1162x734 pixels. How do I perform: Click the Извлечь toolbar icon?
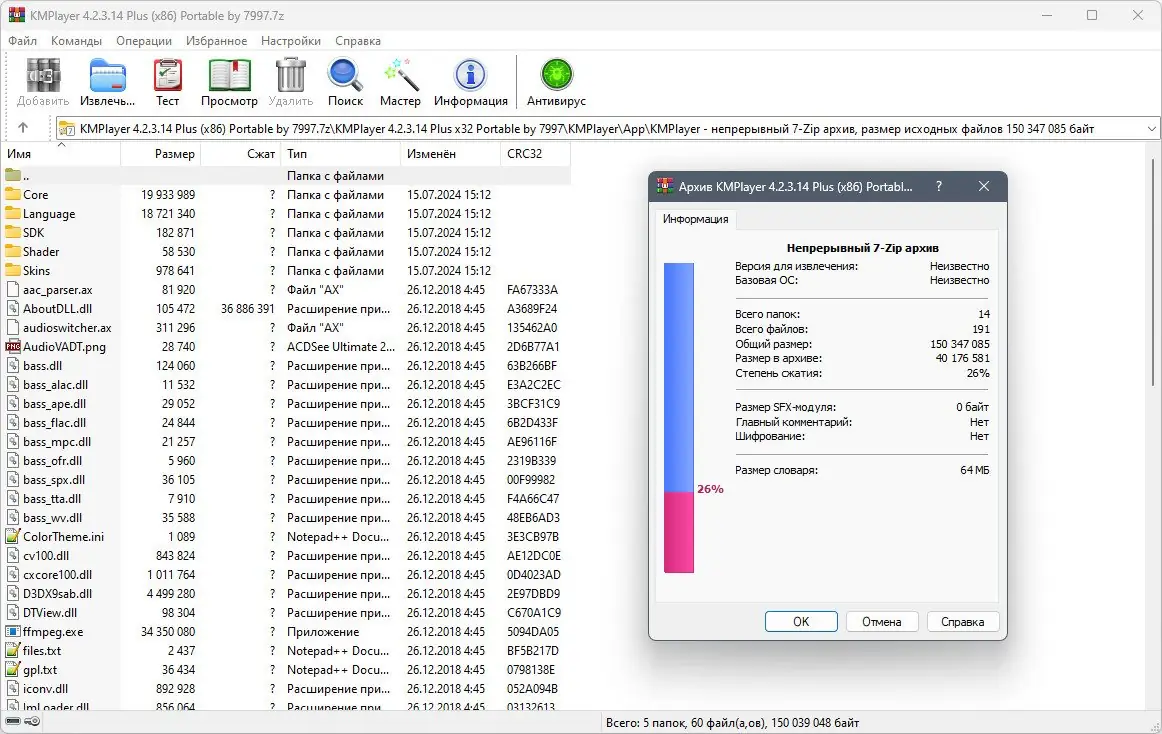coord(107,75)
